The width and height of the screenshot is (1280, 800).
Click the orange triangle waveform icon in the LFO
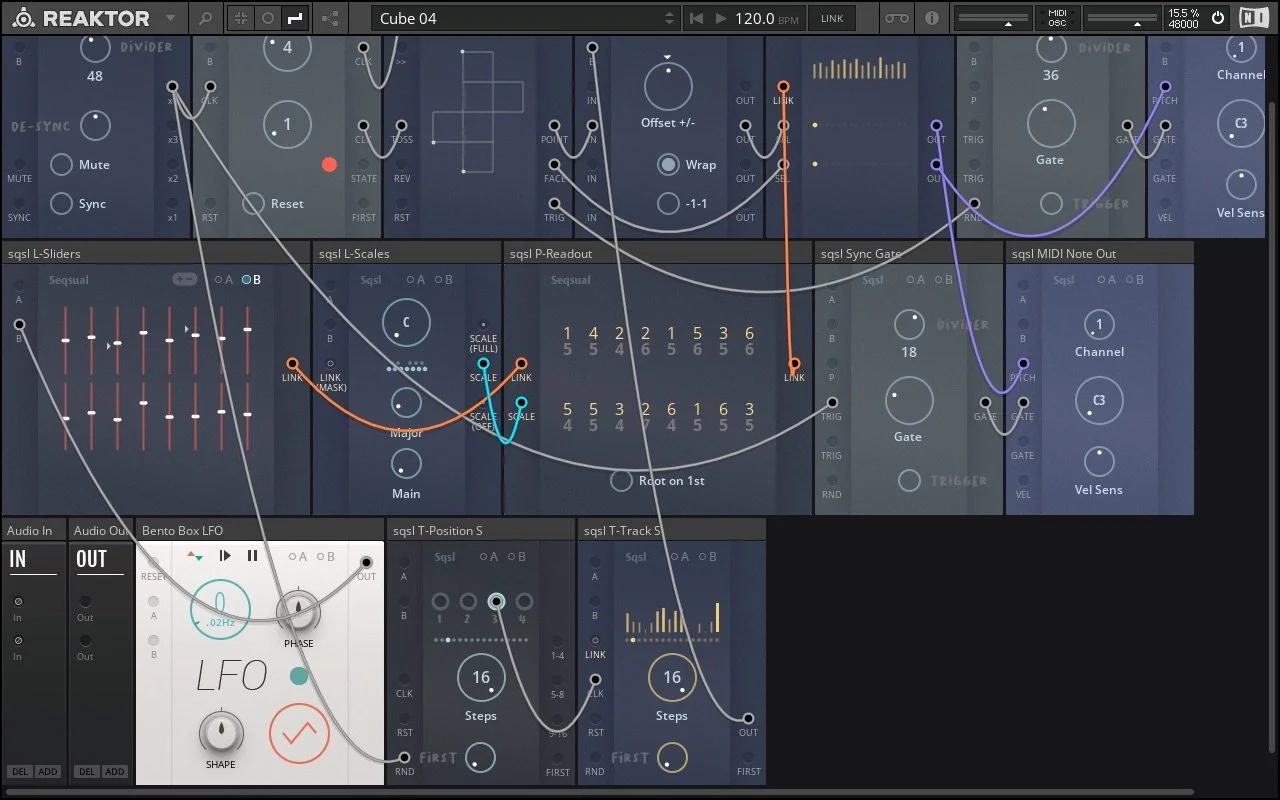299,734
